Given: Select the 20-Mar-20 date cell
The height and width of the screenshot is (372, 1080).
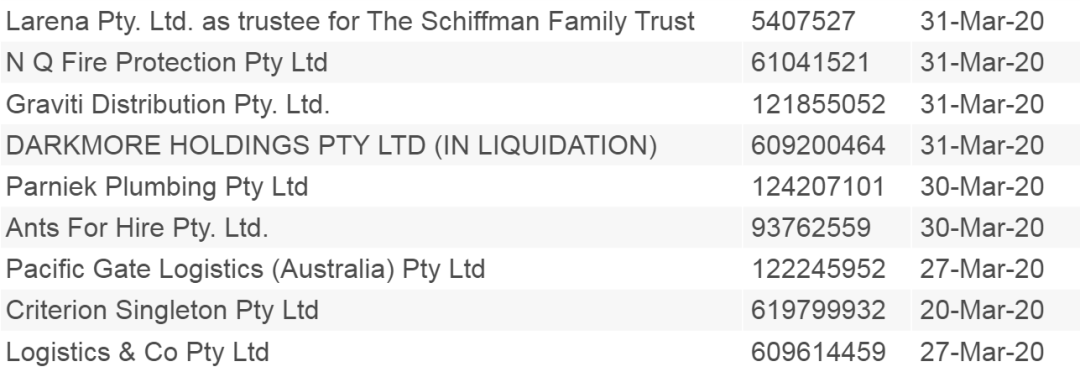Looking at the screenshot, I should point(982,310).
